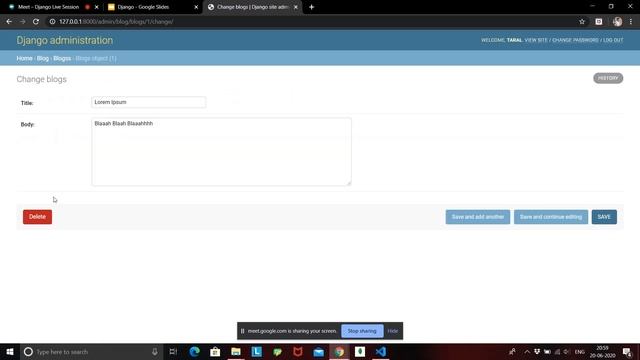The image size is (640, 360).
Task: Close the Django - Google Slides tab
Action: point(196,7)
